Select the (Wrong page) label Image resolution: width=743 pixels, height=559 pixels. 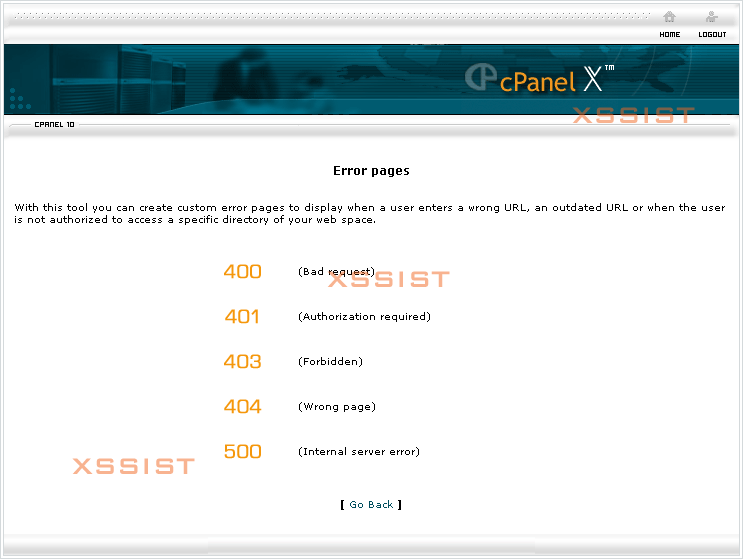(x=336, y=406)
